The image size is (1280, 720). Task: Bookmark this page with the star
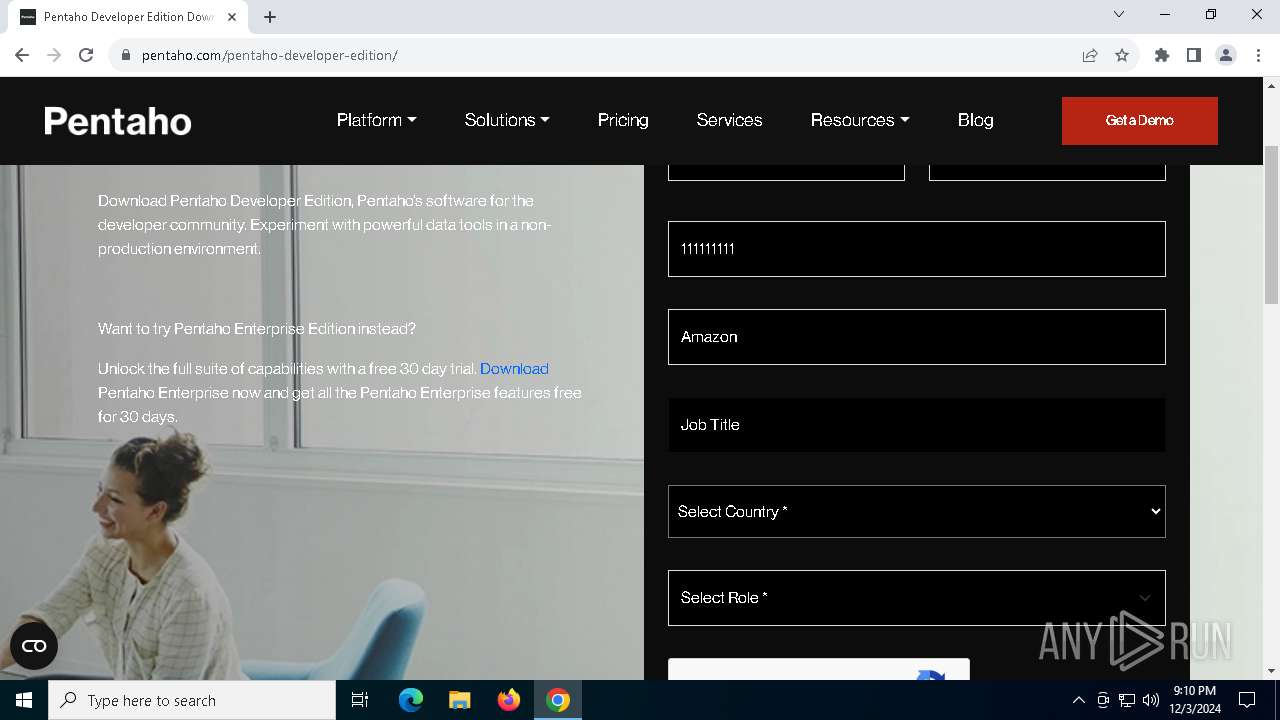tap(1122, 55)
